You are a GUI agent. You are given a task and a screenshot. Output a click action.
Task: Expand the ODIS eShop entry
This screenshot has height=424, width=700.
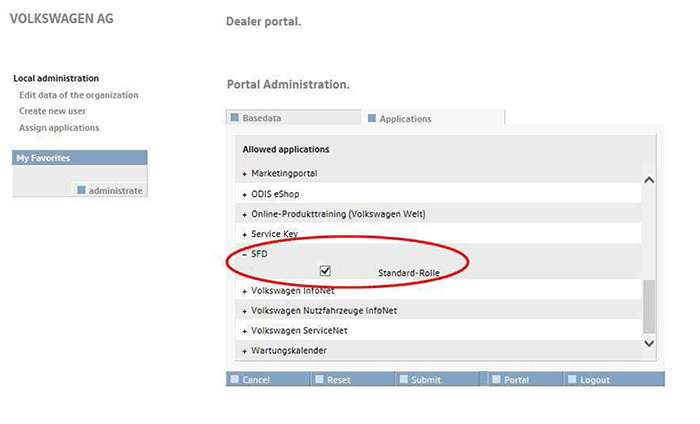[x=245, y=194]
